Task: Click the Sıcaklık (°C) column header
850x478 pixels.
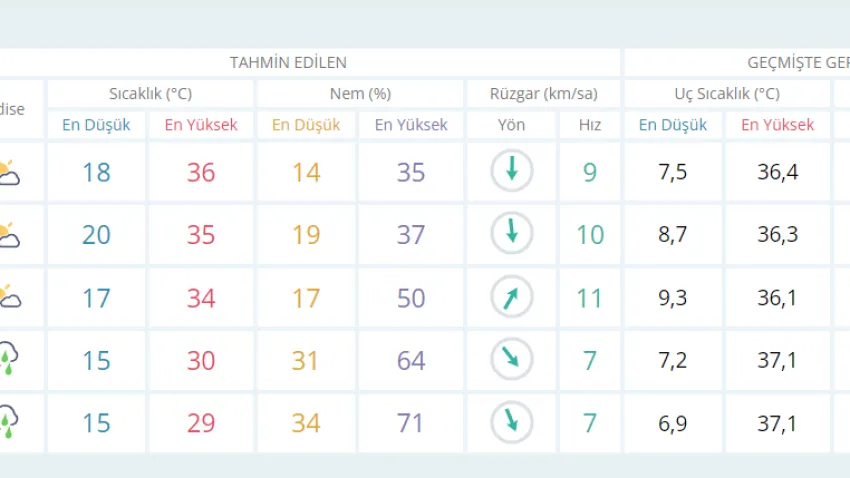Action: coord(150,94)
